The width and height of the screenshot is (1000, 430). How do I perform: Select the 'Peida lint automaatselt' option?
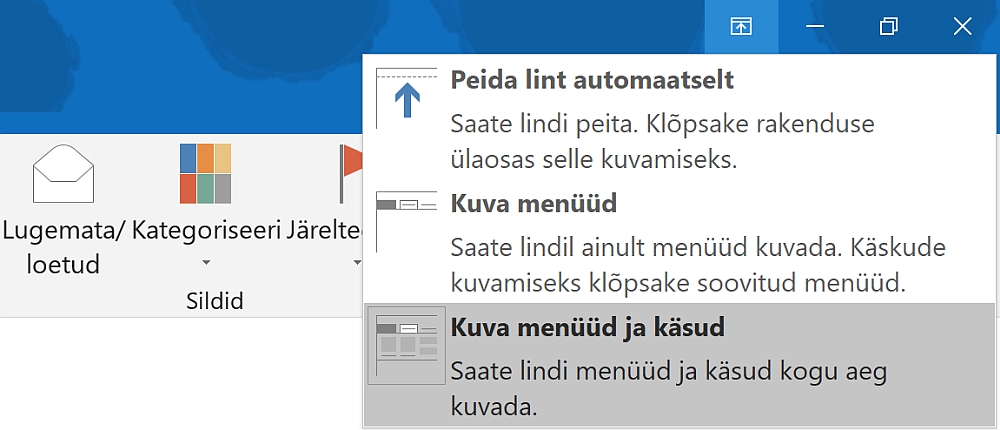[592, 79]
